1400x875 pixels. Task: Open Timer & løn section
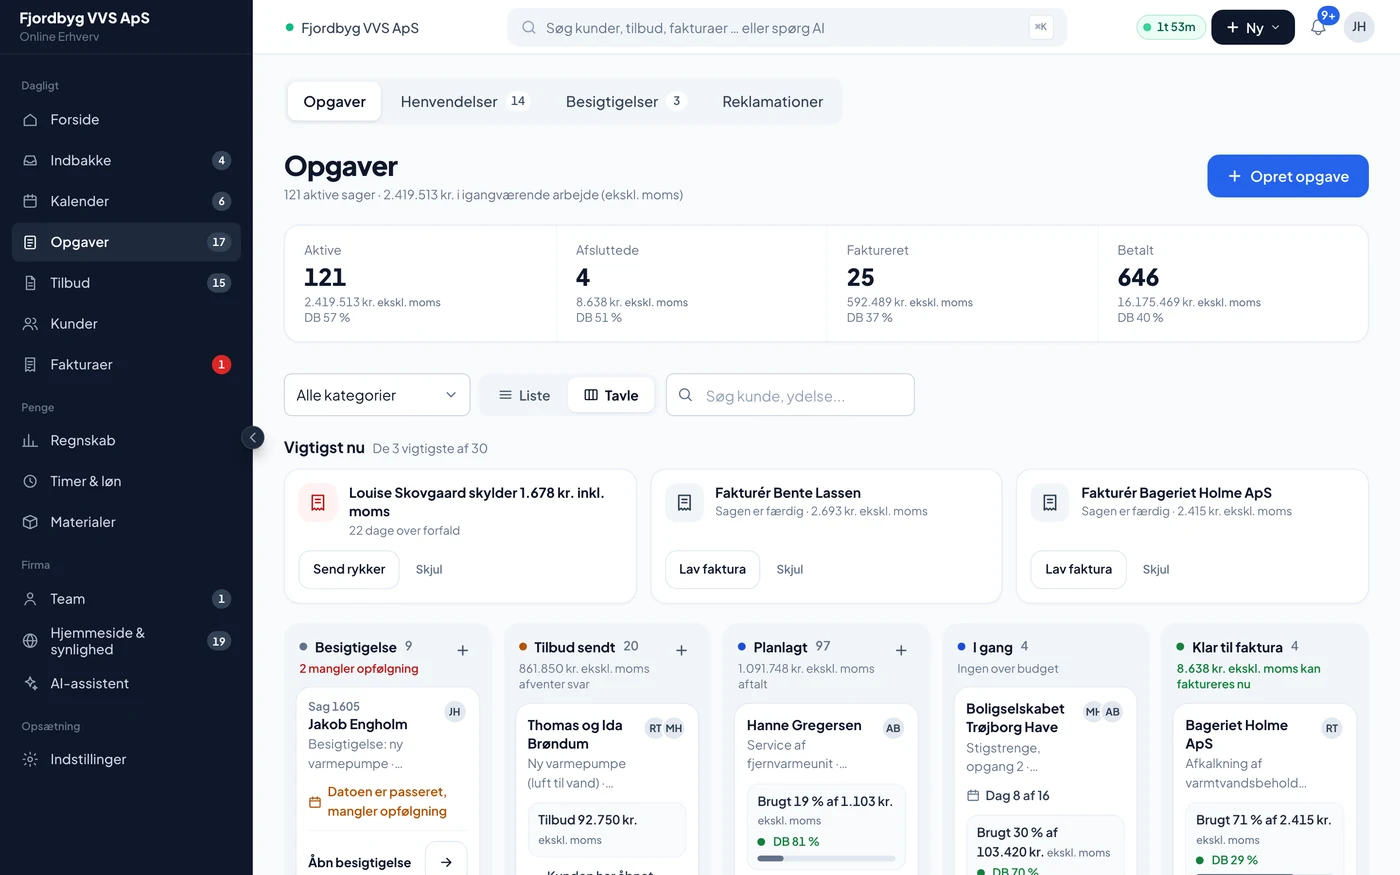point(126,481)
